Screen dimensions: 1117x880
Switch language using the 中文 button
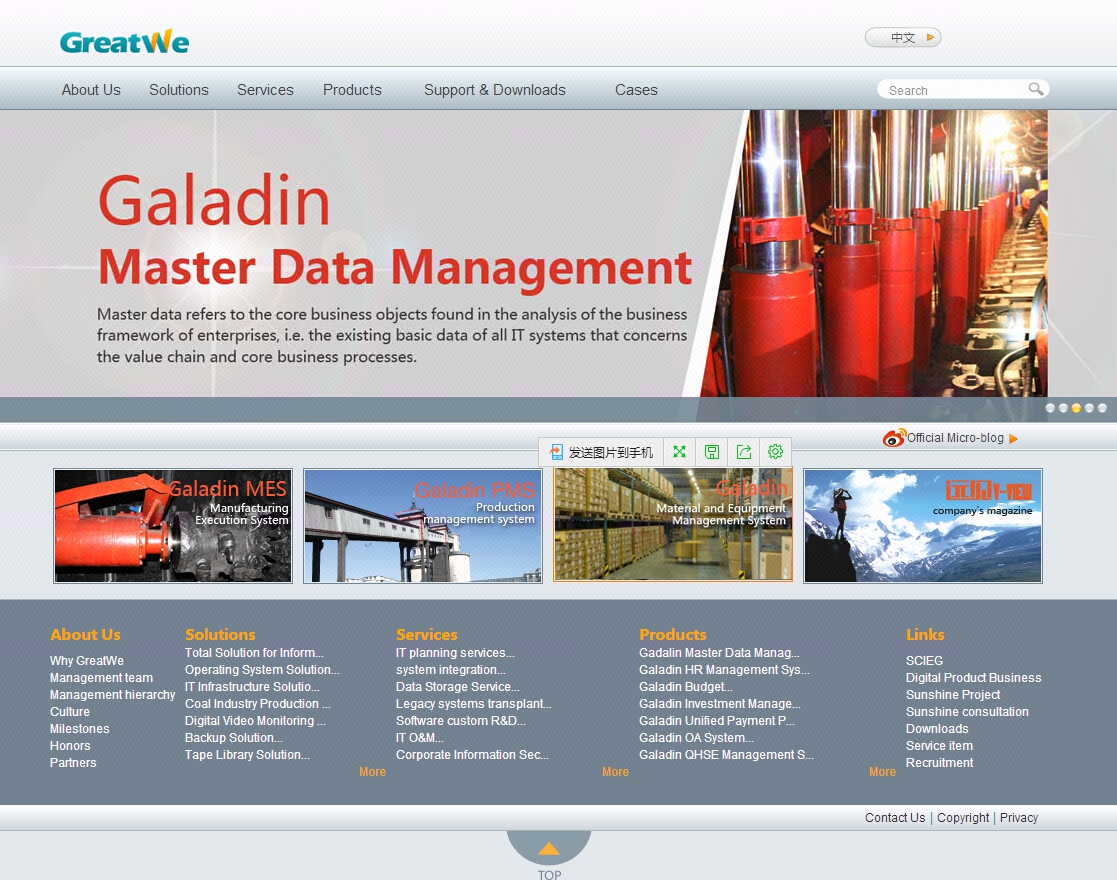point(903,38)
